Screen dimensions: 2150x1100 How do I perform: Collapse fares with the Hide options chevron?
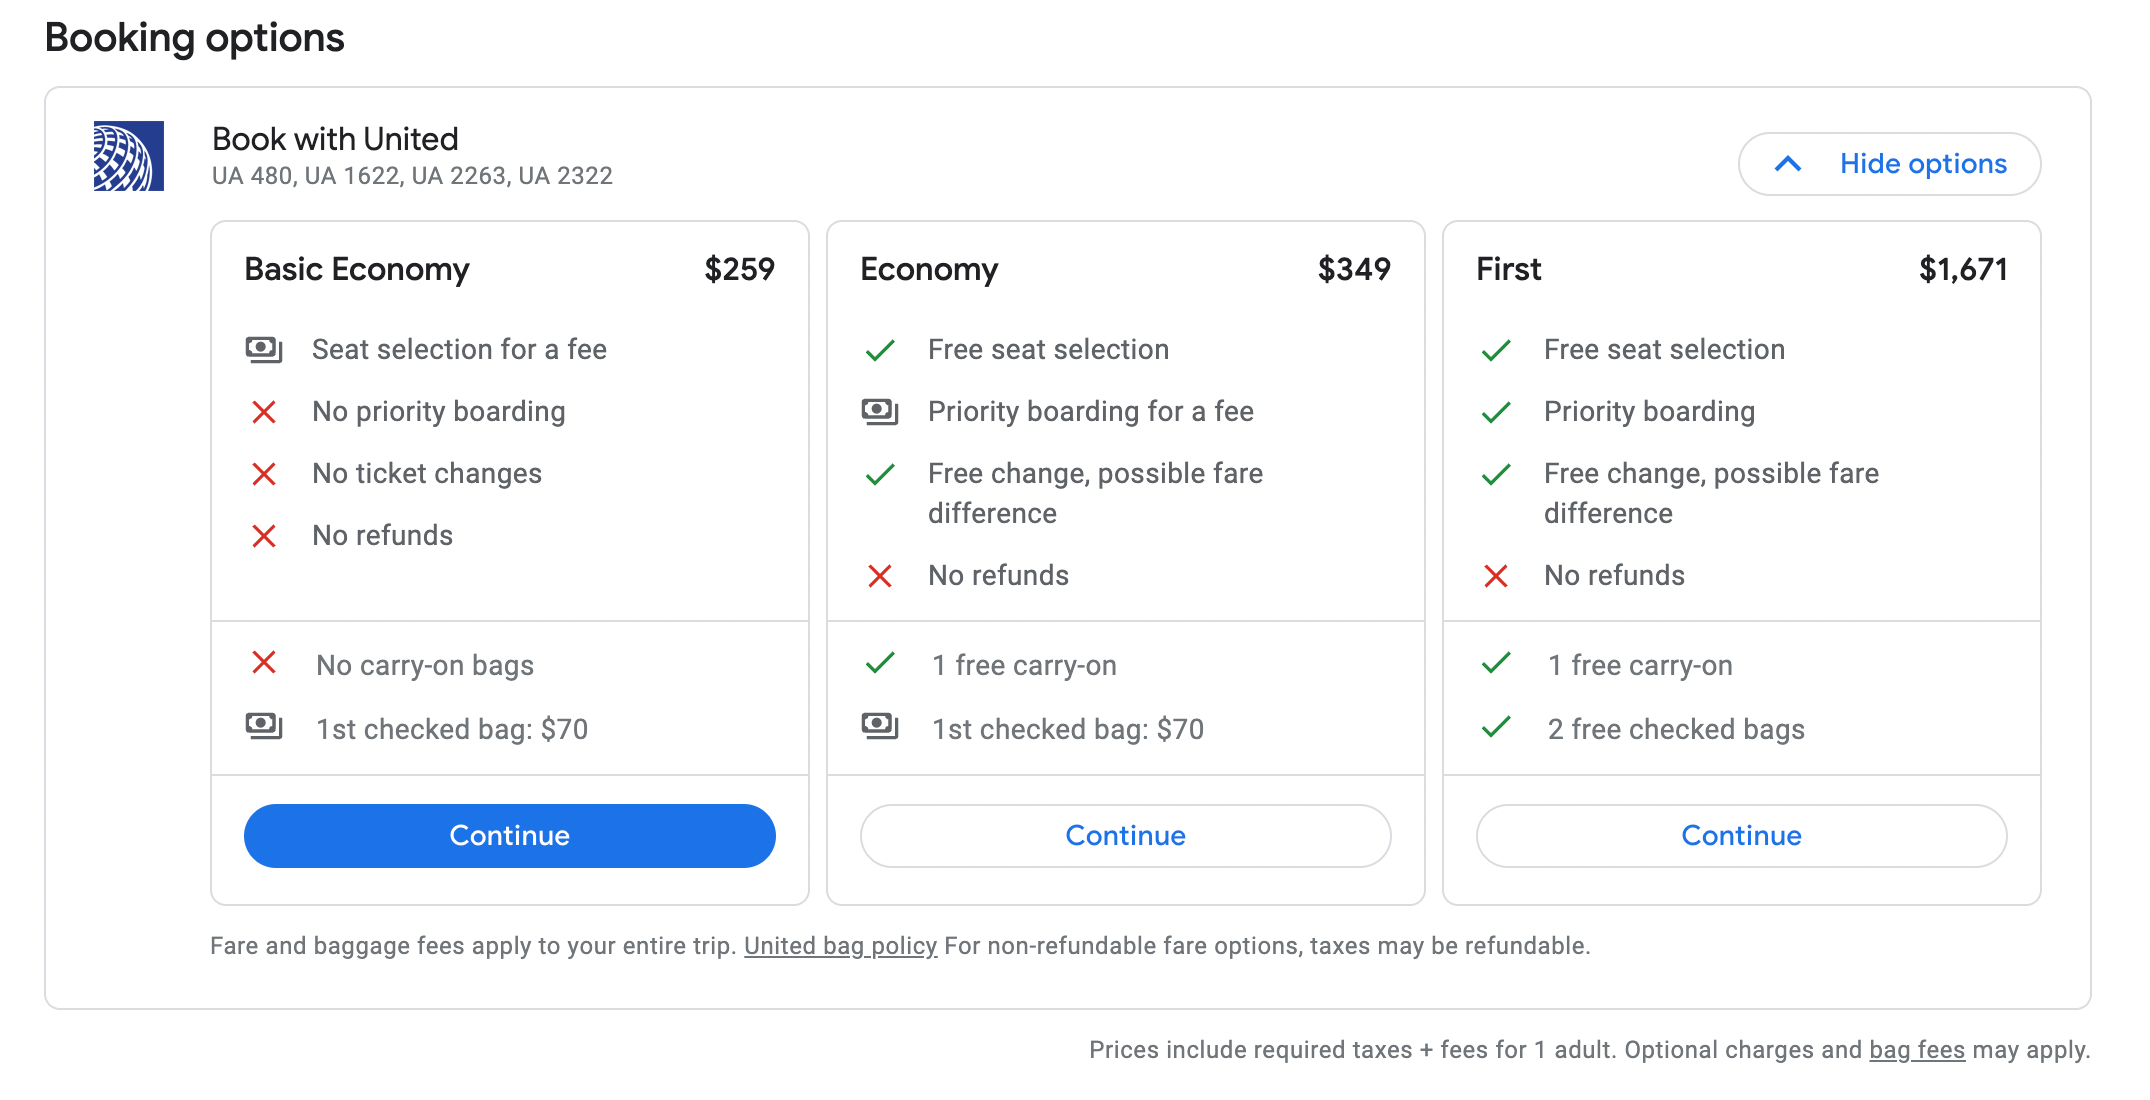[x=1788, y=164]
